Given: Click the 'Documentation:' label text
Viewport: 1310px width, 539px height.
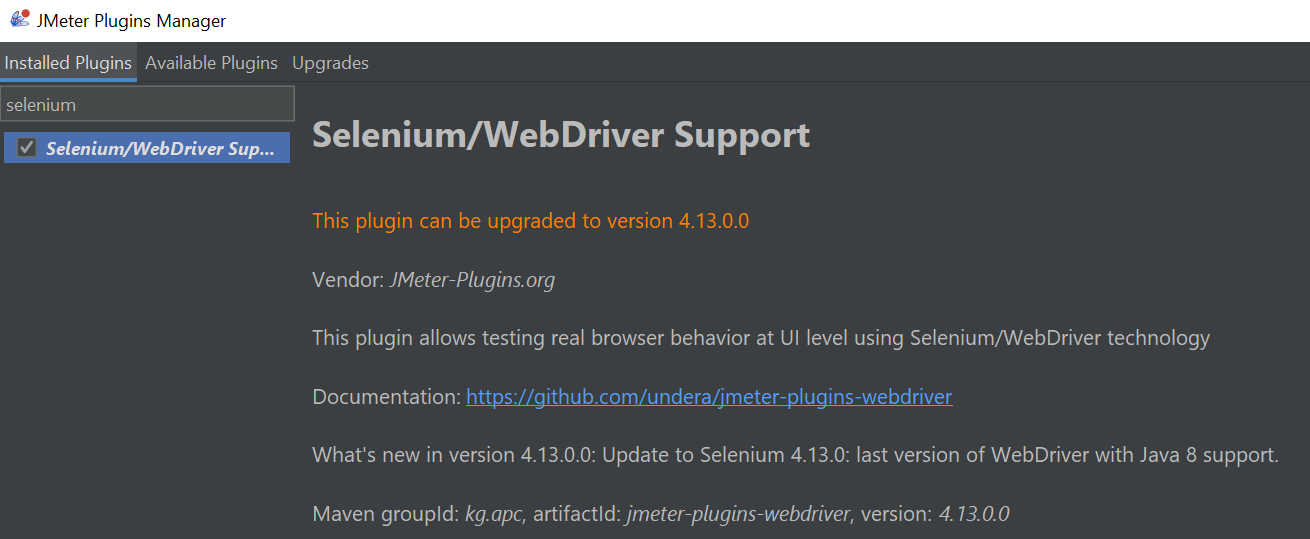Looking at the screenshot, I should tap(386, 397).
